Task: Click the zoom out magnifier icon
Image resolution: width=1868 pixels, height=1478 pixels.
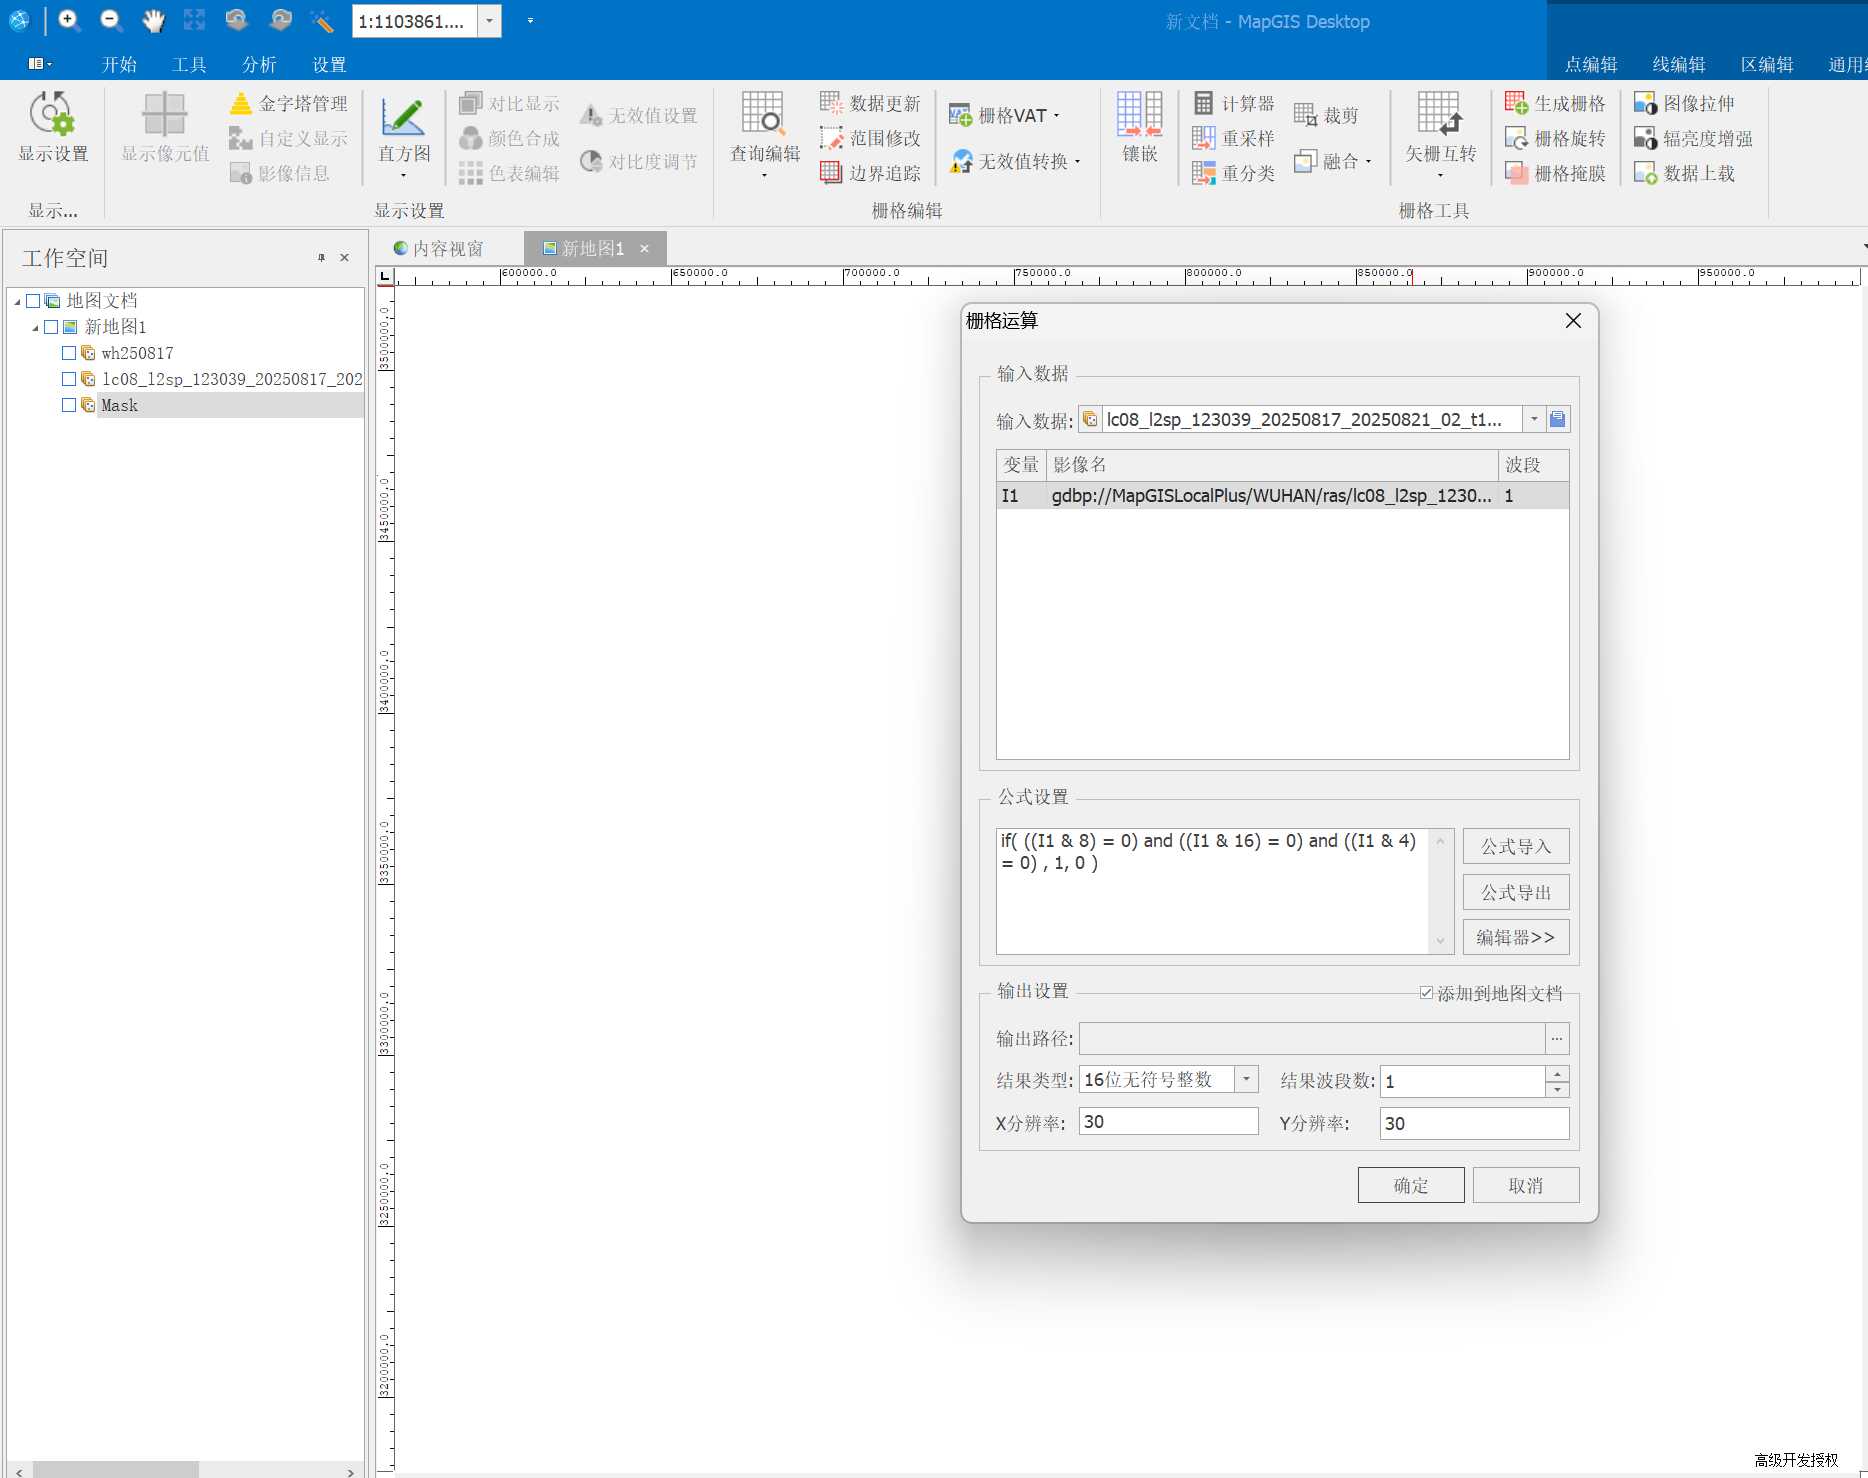Action: (x=111, y=20)
